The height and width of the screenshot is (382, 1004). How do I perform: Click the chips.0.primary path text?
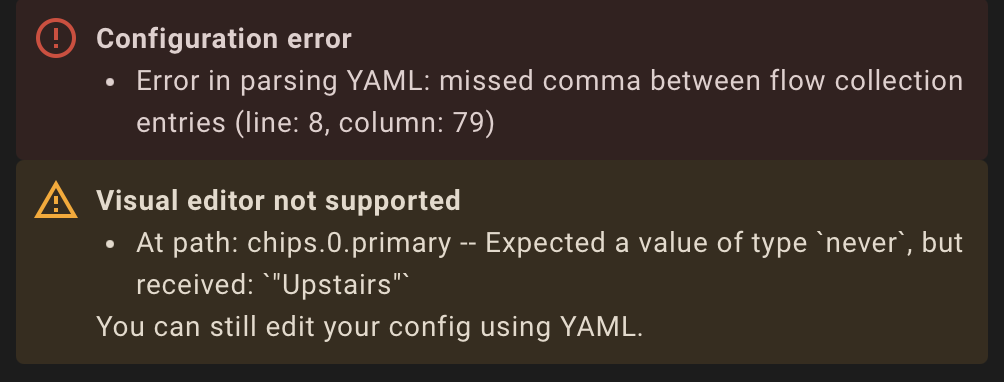[349, 243]
